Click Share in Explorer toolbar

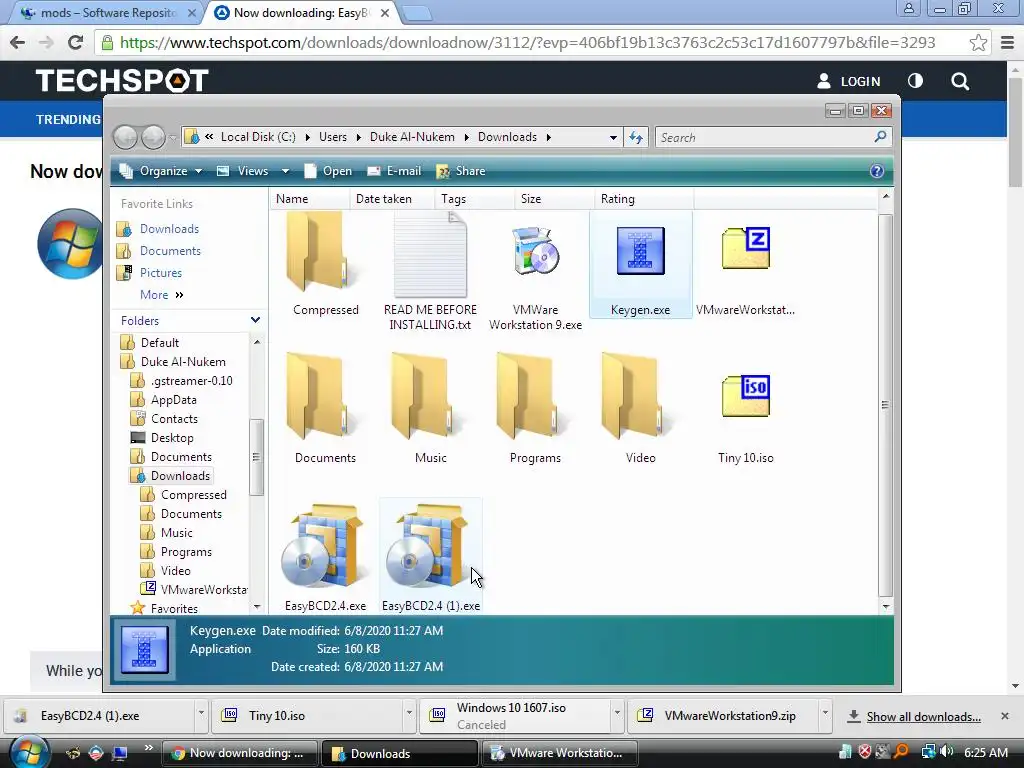pyautogui.click(x=460, y=171)
